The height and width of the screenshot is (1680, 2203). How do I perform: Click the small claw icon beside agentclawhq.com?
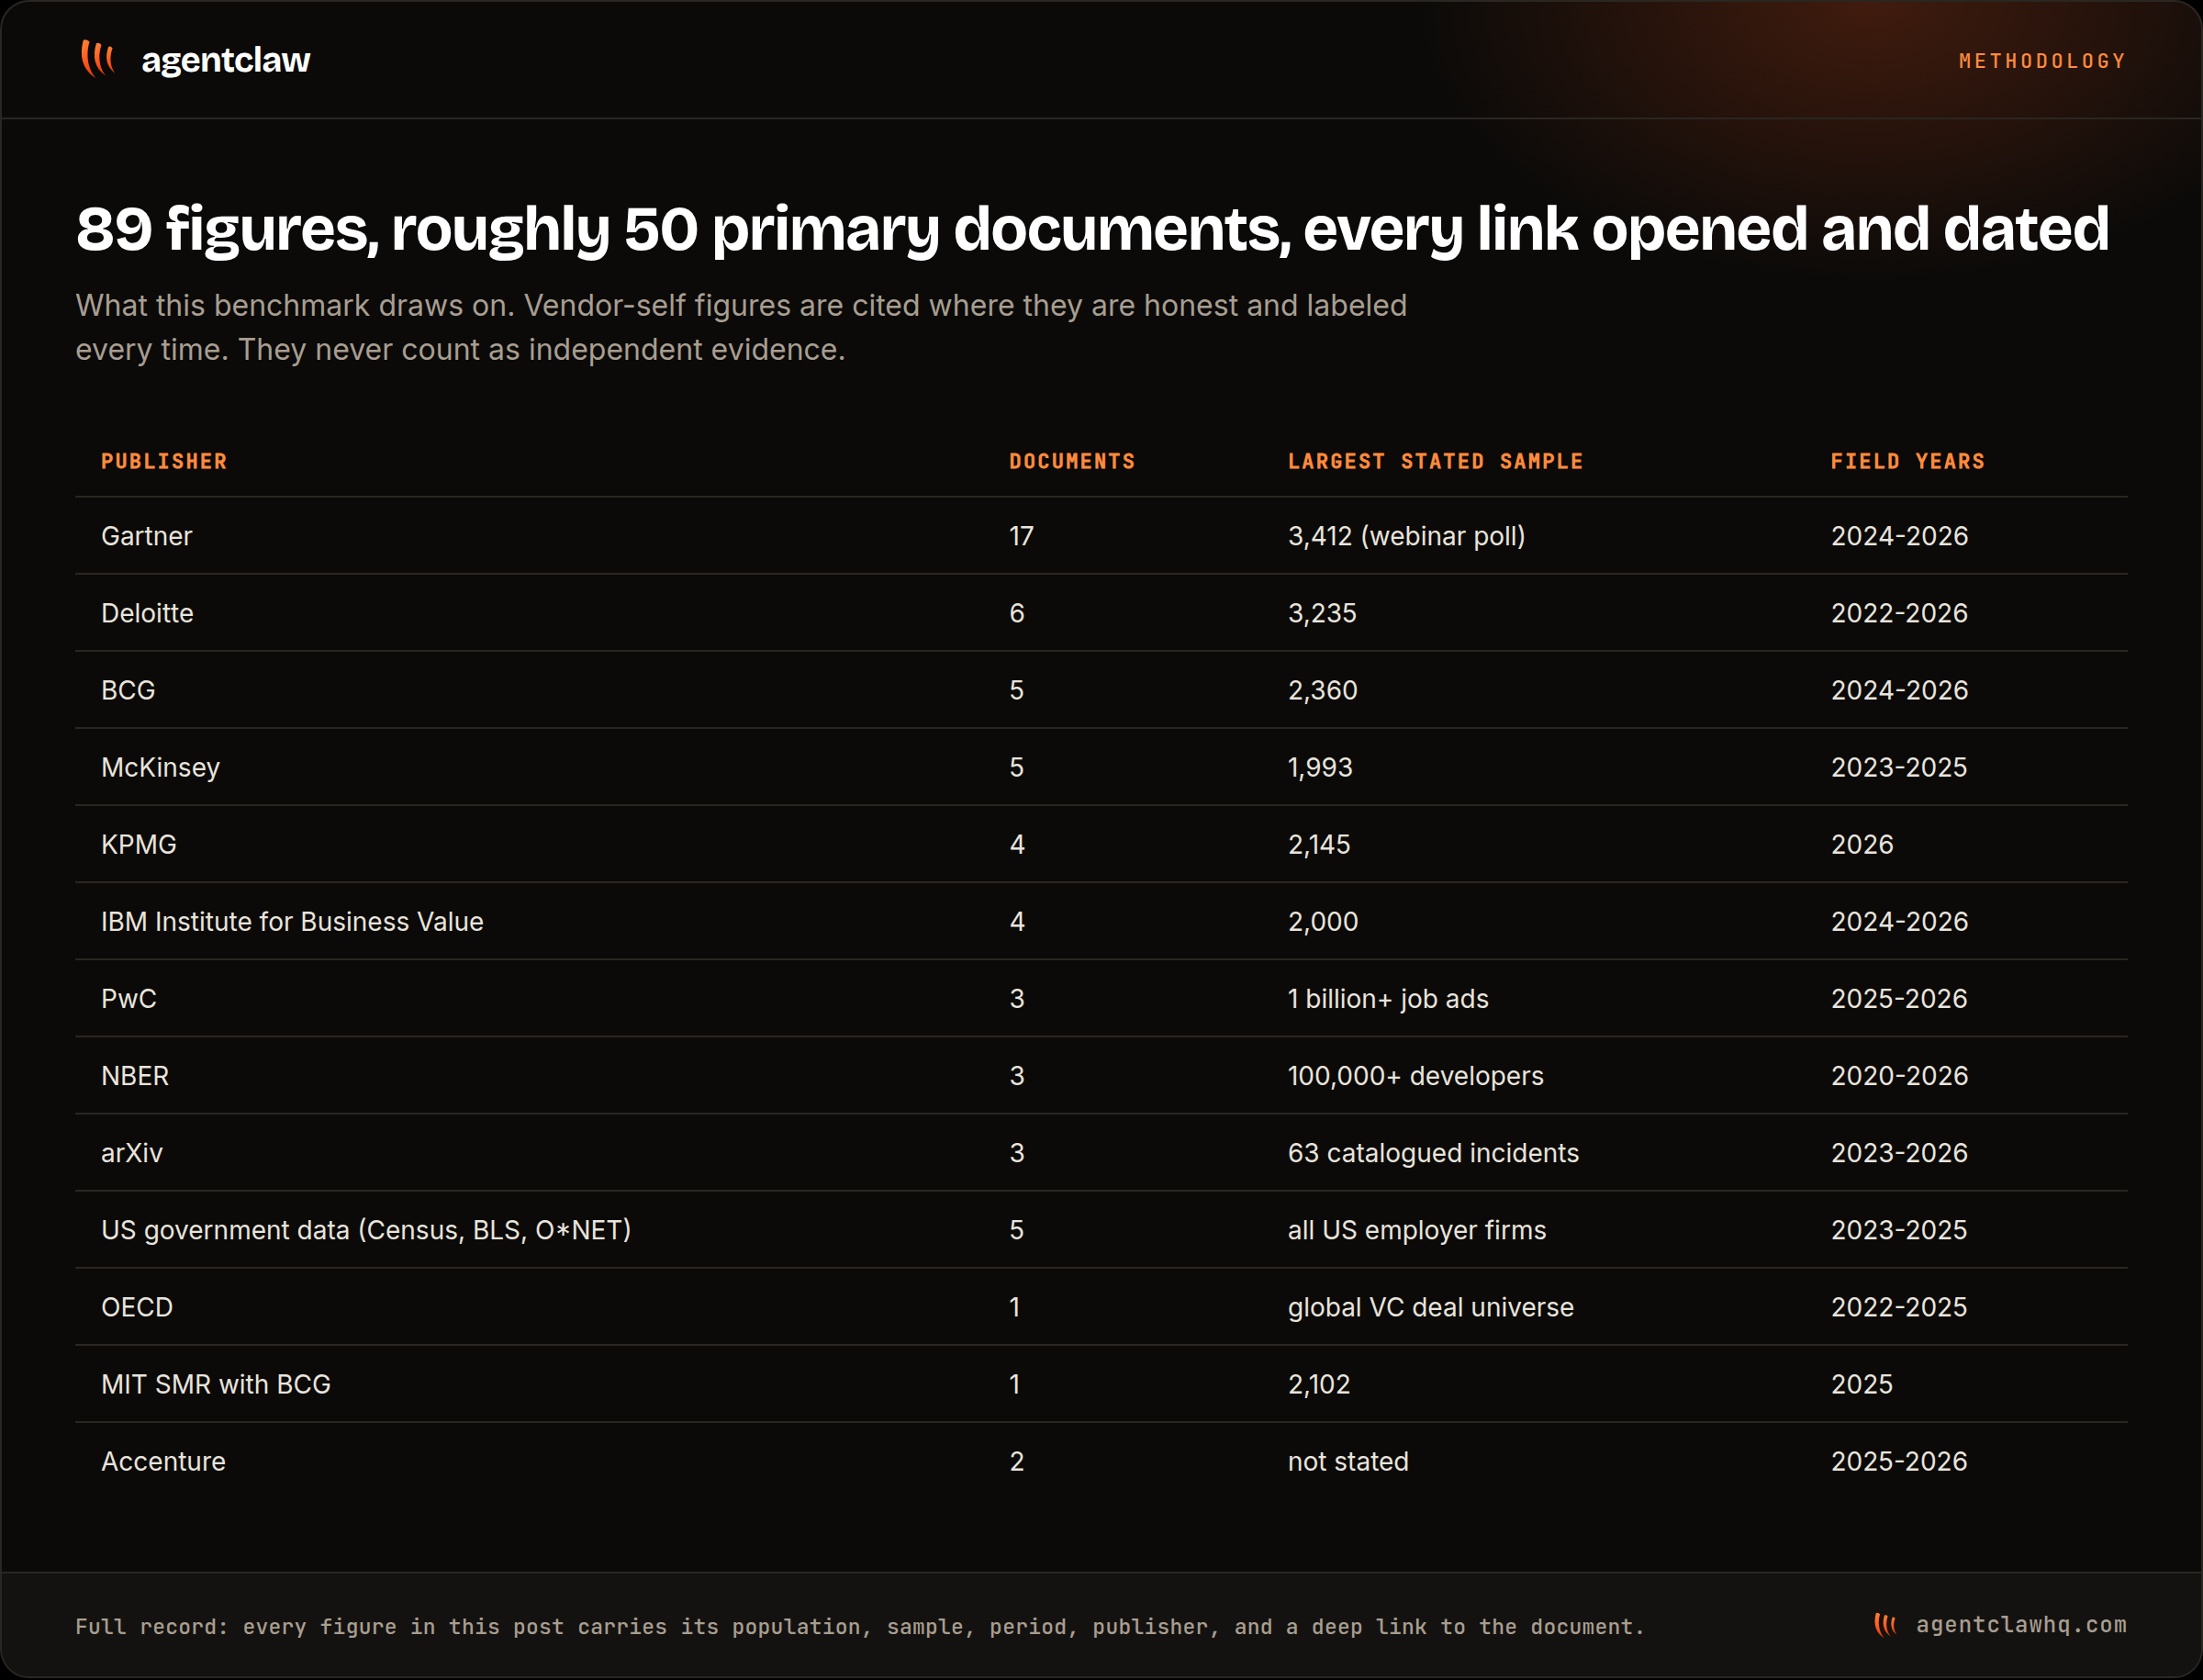point(1885,1625)
